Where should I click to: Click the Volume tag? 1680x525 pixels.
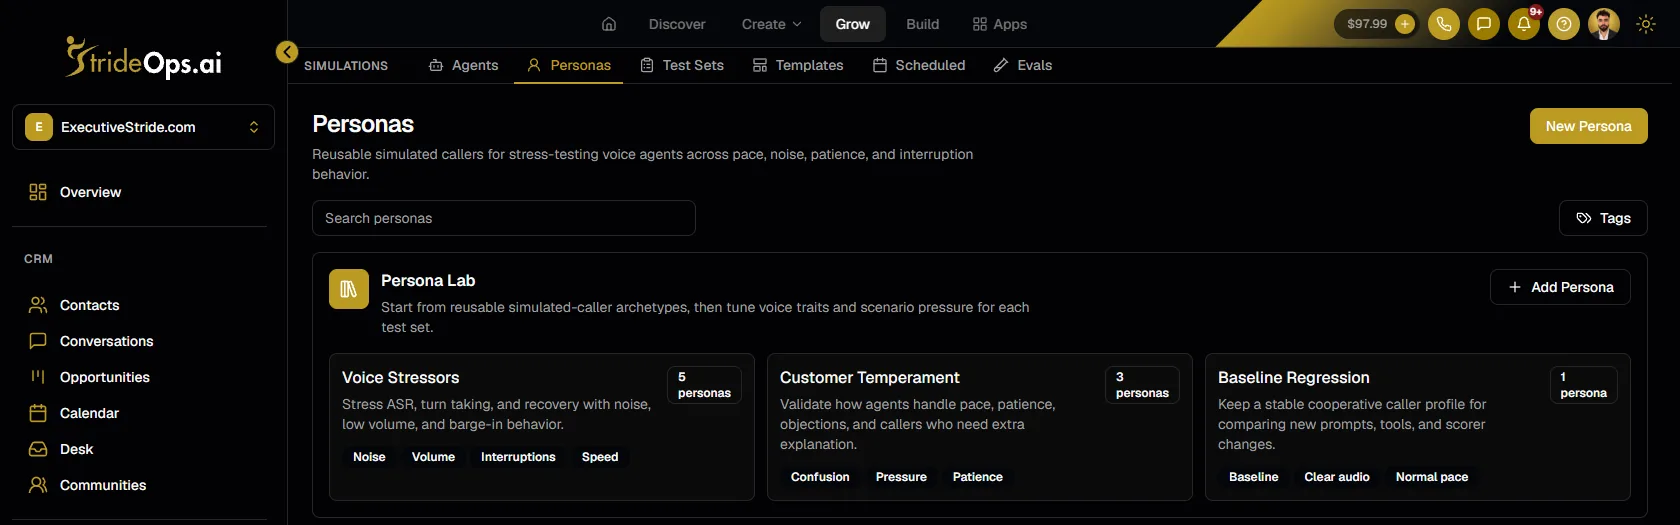tap(433, 457)
